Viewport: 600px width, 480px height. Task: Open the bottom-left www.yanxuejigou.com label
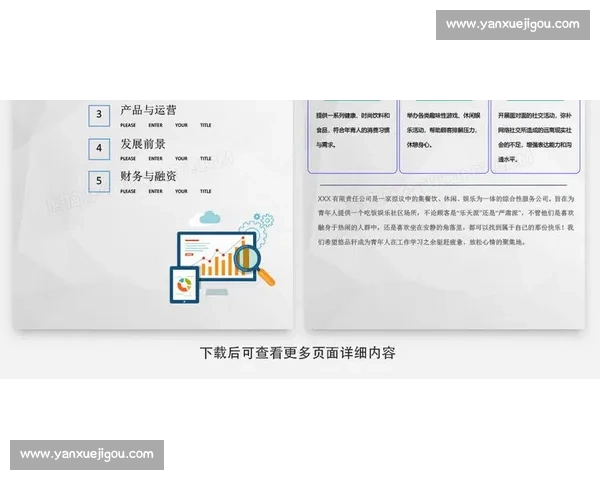pos(87,455)
